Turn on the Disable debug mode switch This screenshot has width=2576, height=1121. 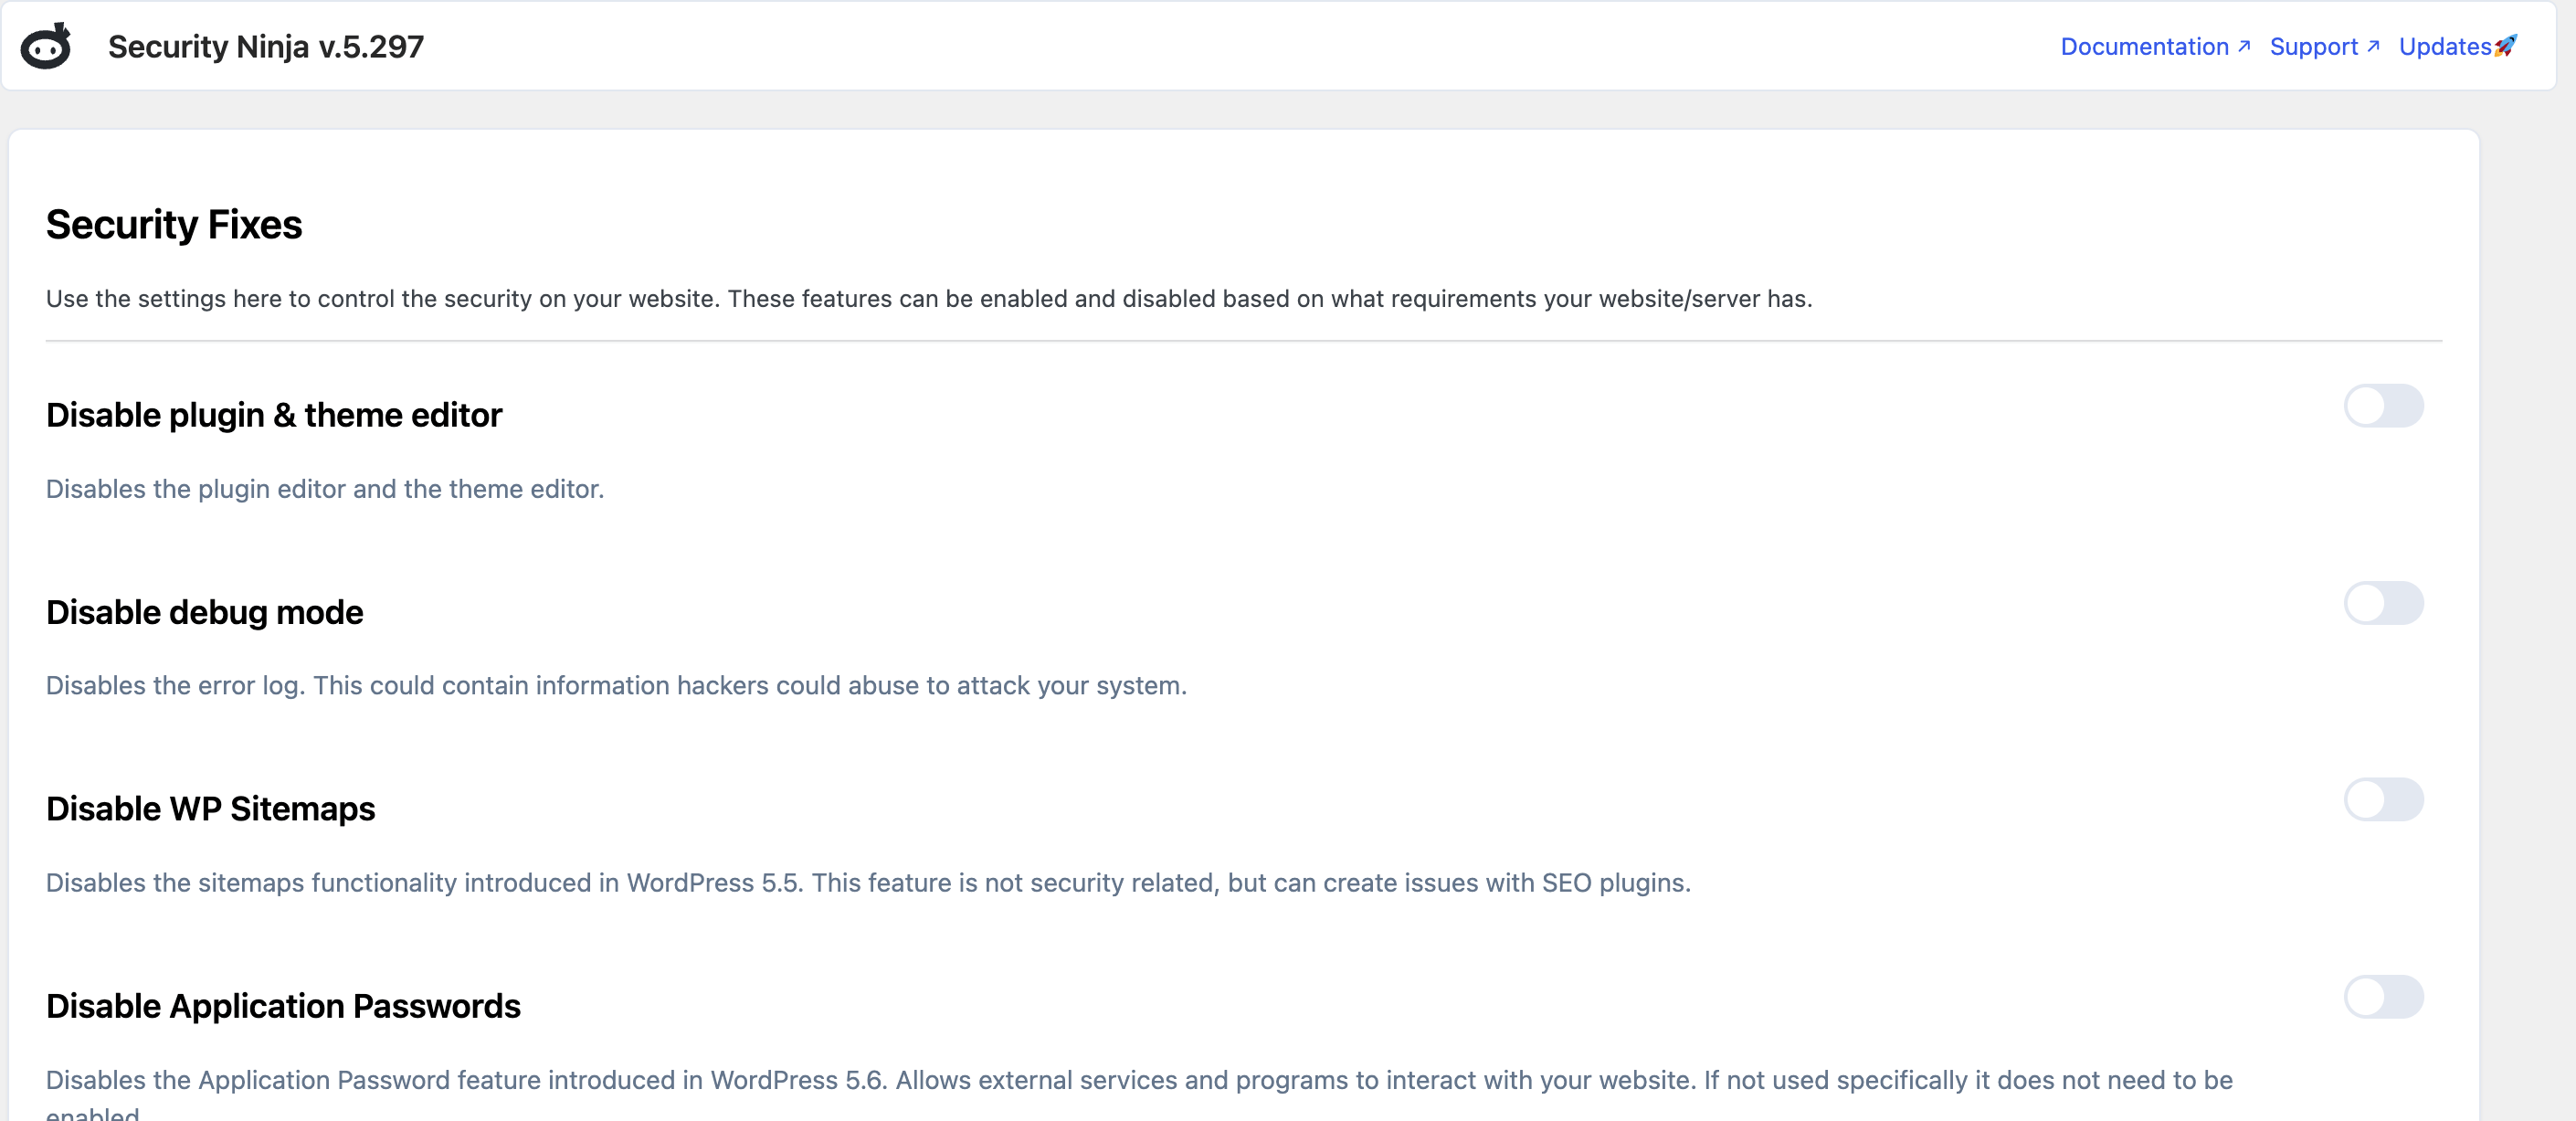(2384, 603)
